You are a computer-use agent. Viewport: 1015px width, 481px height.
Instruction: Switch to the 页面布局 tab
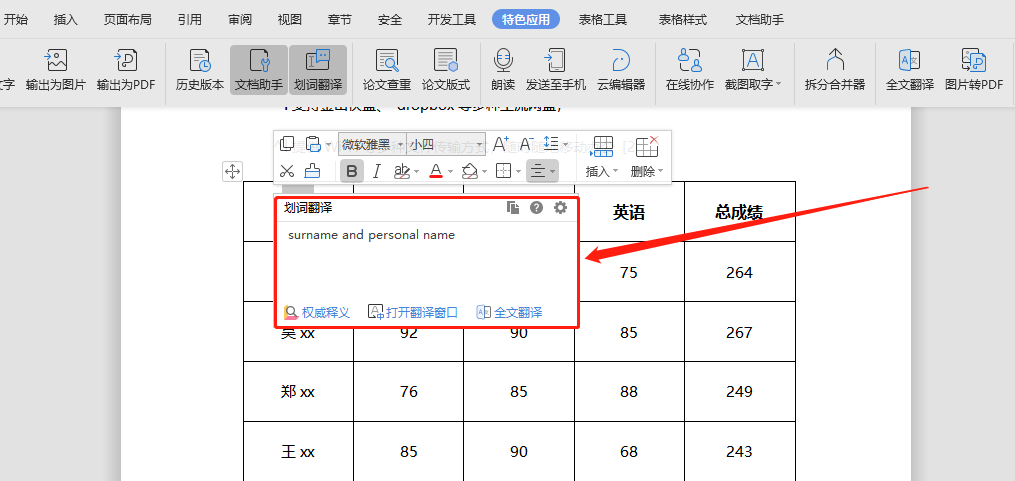(128, 19)
